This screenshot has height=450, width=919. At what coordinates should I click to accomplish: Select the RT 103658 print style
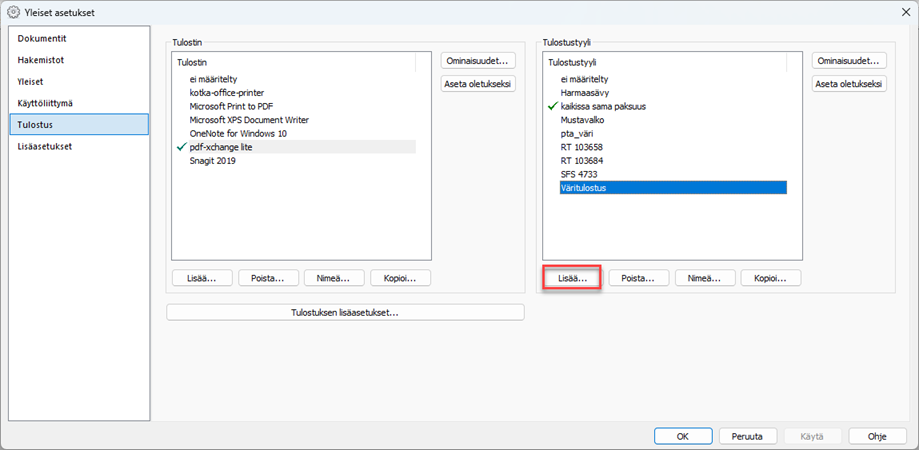pyautogui.click(x=581, y=146)
